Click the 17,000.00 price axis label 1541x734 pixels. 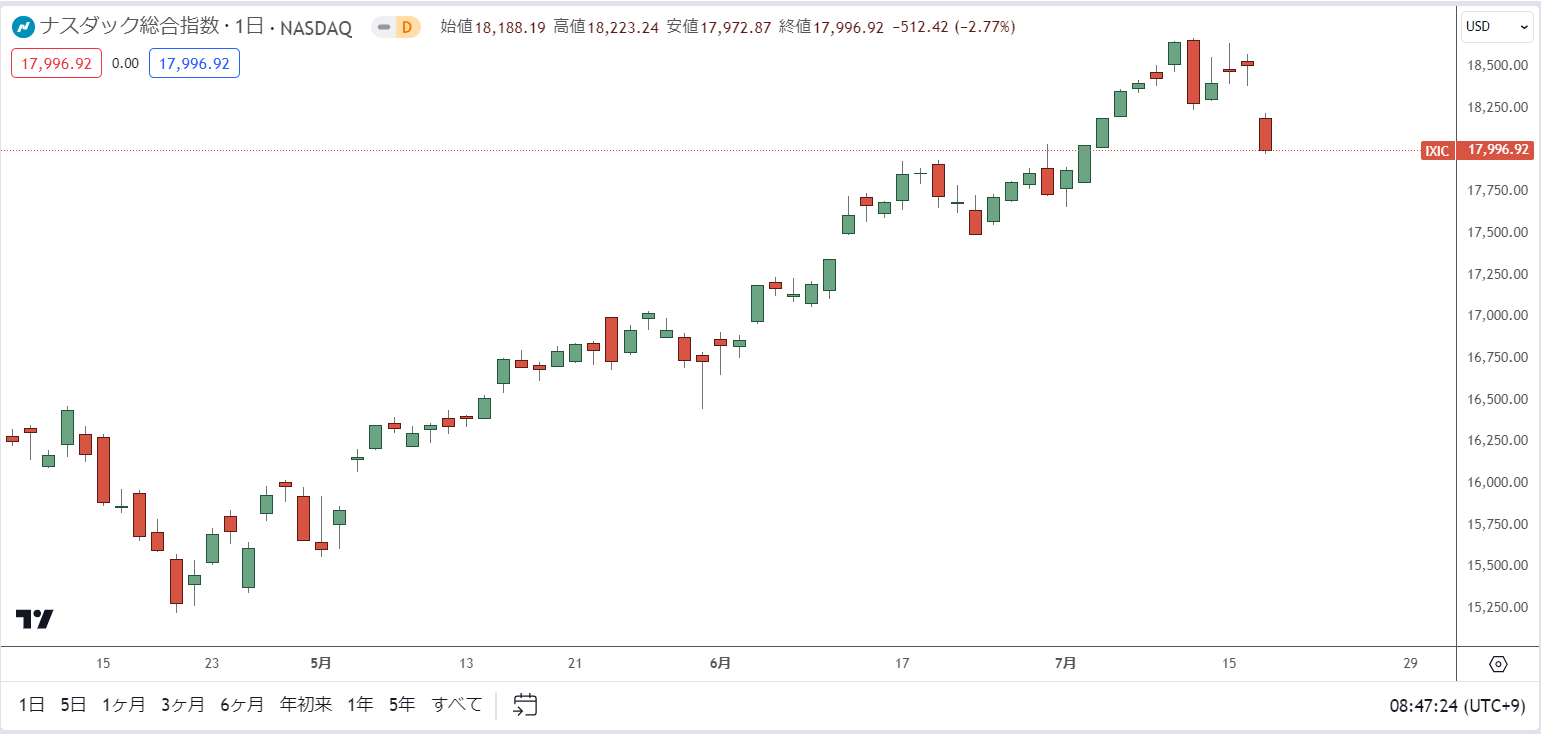[1496, 315]
